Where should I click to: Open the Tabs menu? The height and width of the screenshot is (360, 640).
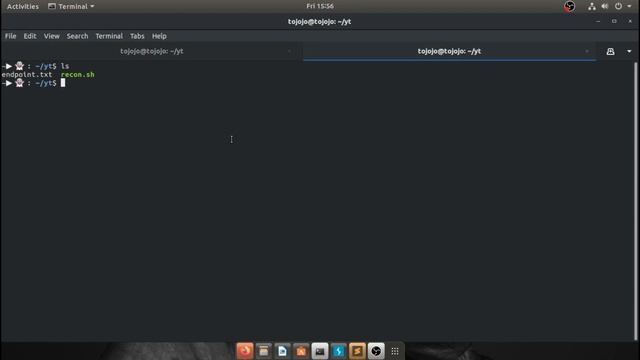(137, 36)
